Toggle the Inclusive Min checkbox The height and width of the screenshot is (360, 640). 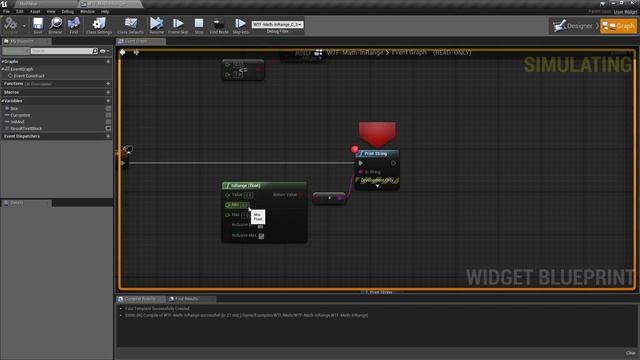(x=260, y=226)
